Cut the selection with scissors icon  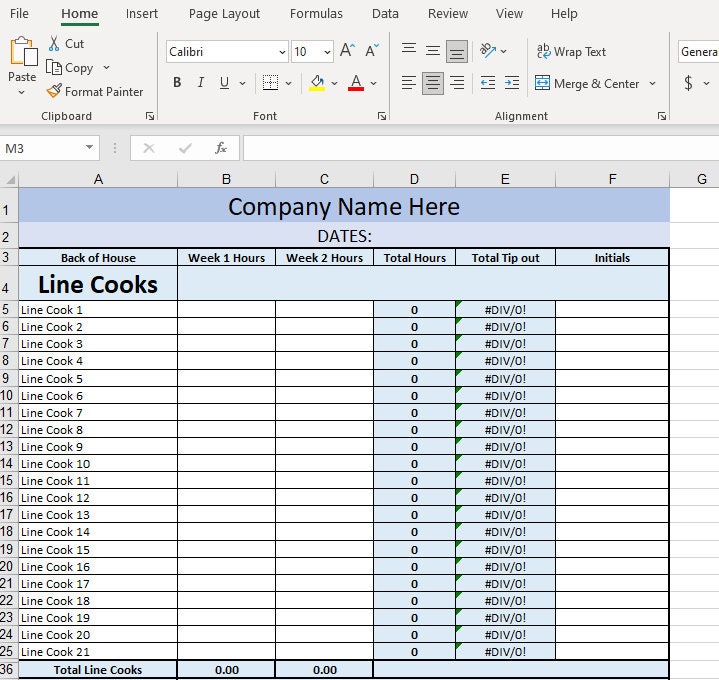tap(54, 44)
